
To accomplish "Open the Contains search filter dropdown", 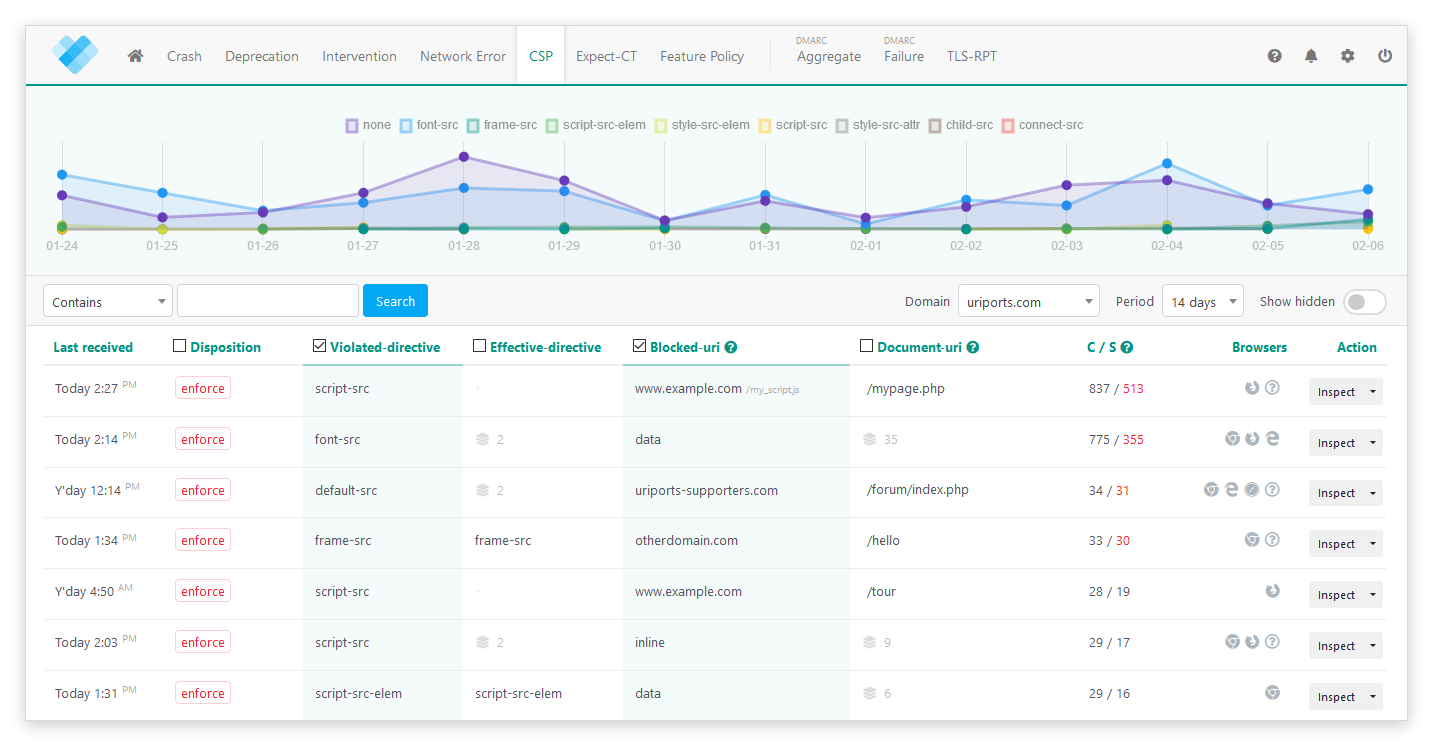I will click(107, 300).
